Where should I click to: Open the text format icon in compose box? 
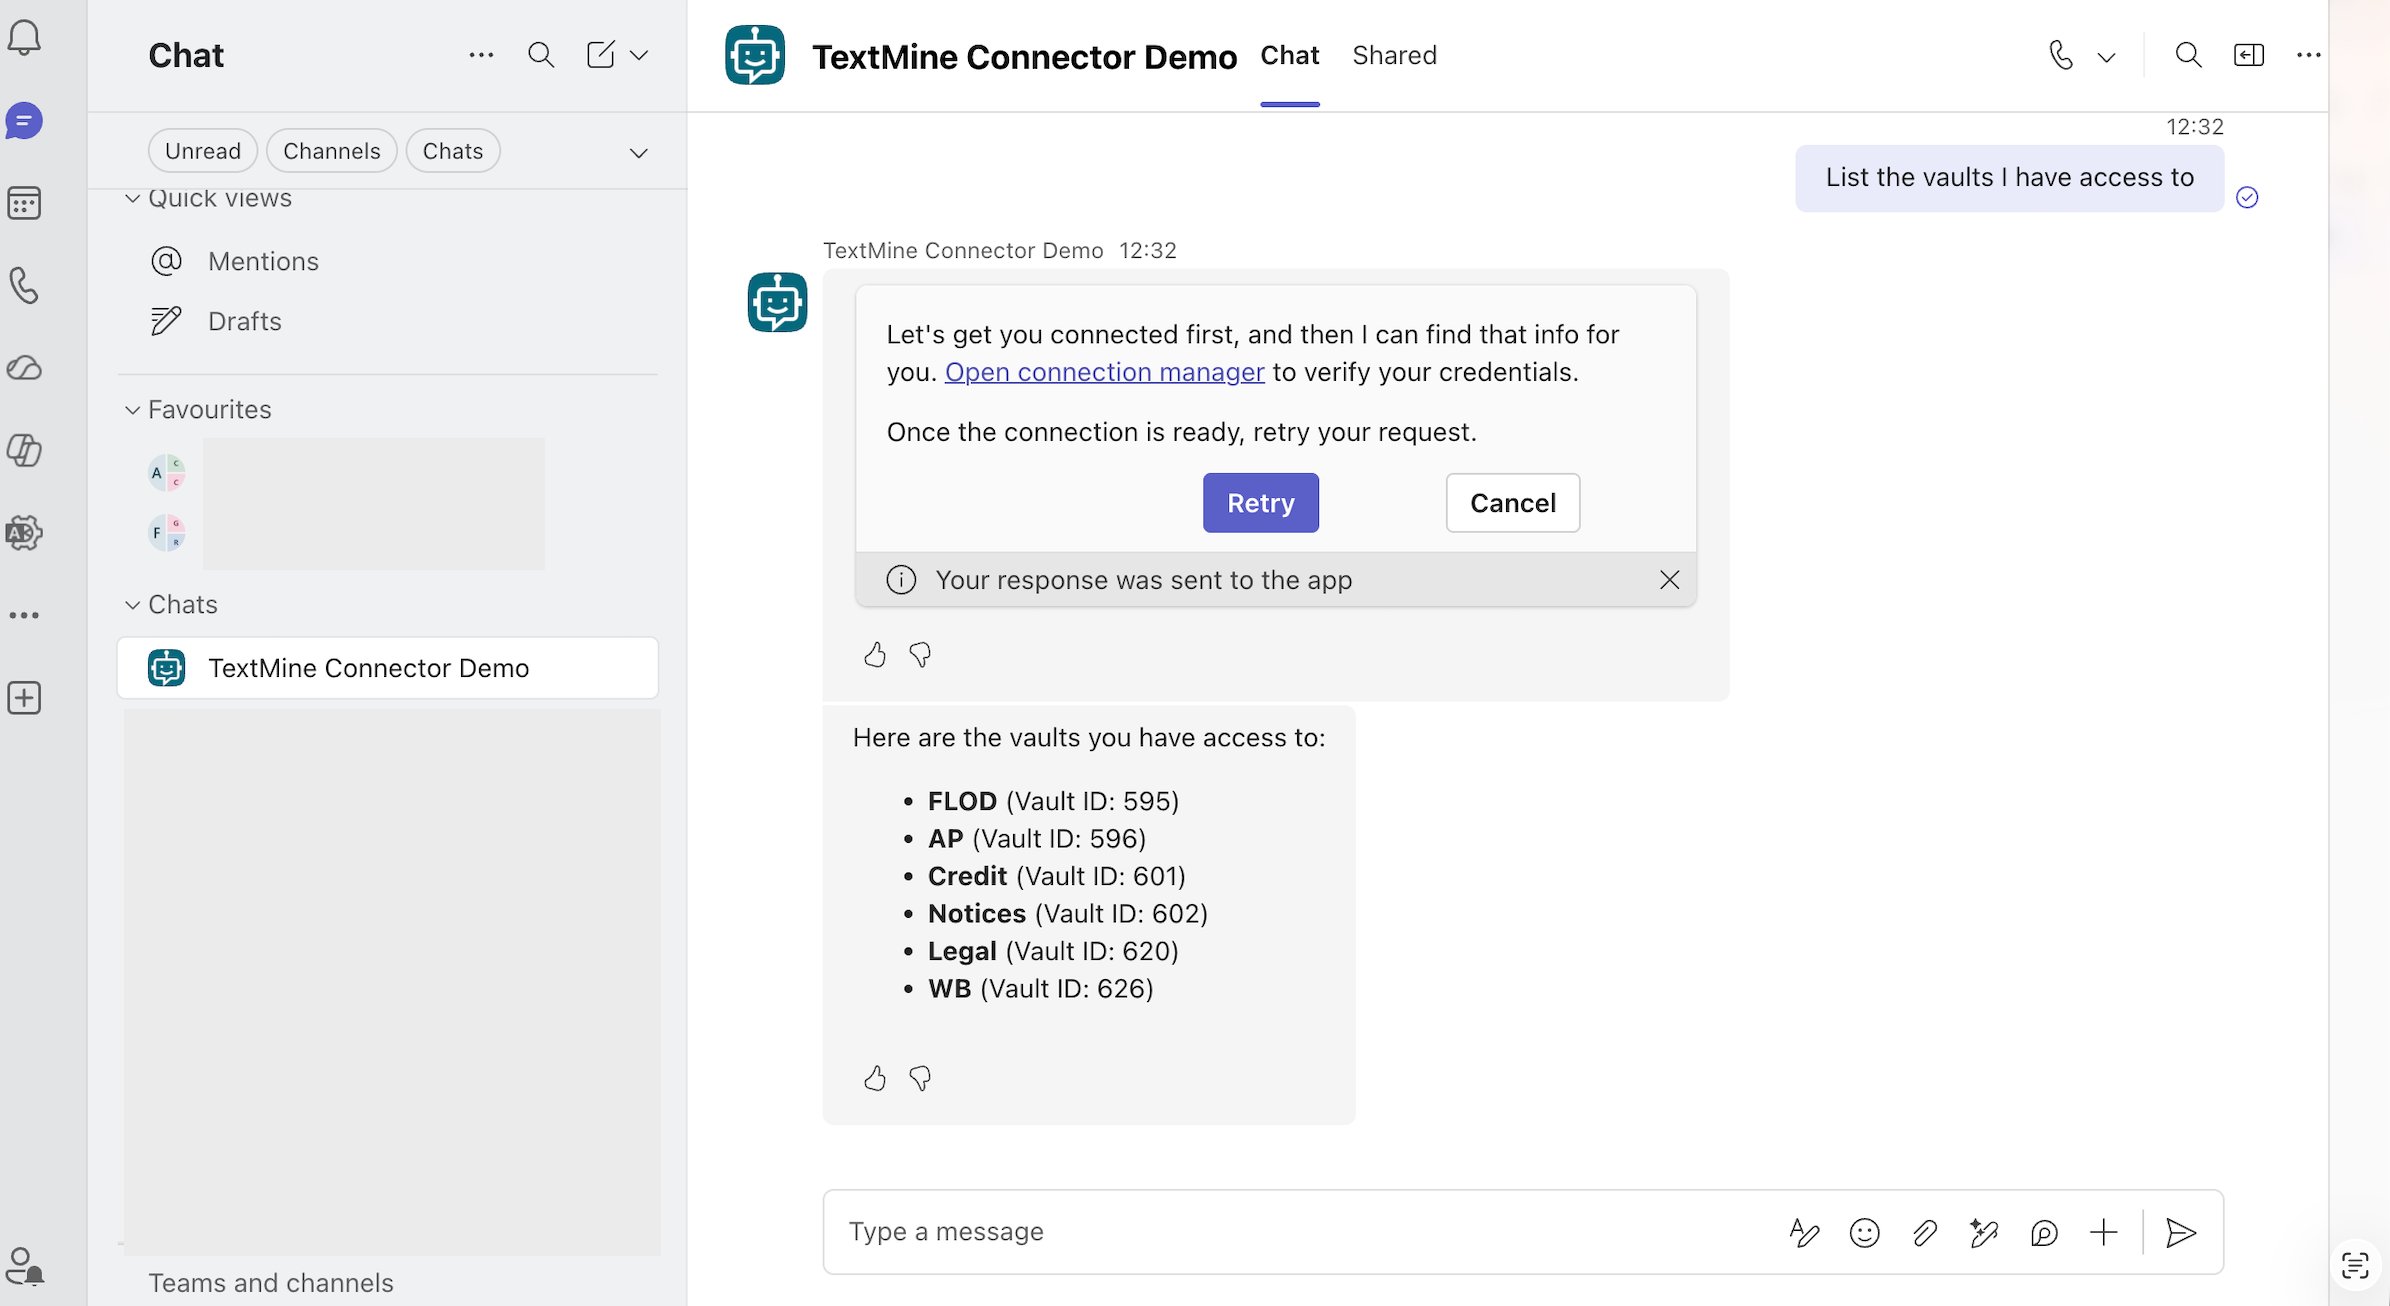click(1804, 1233)
